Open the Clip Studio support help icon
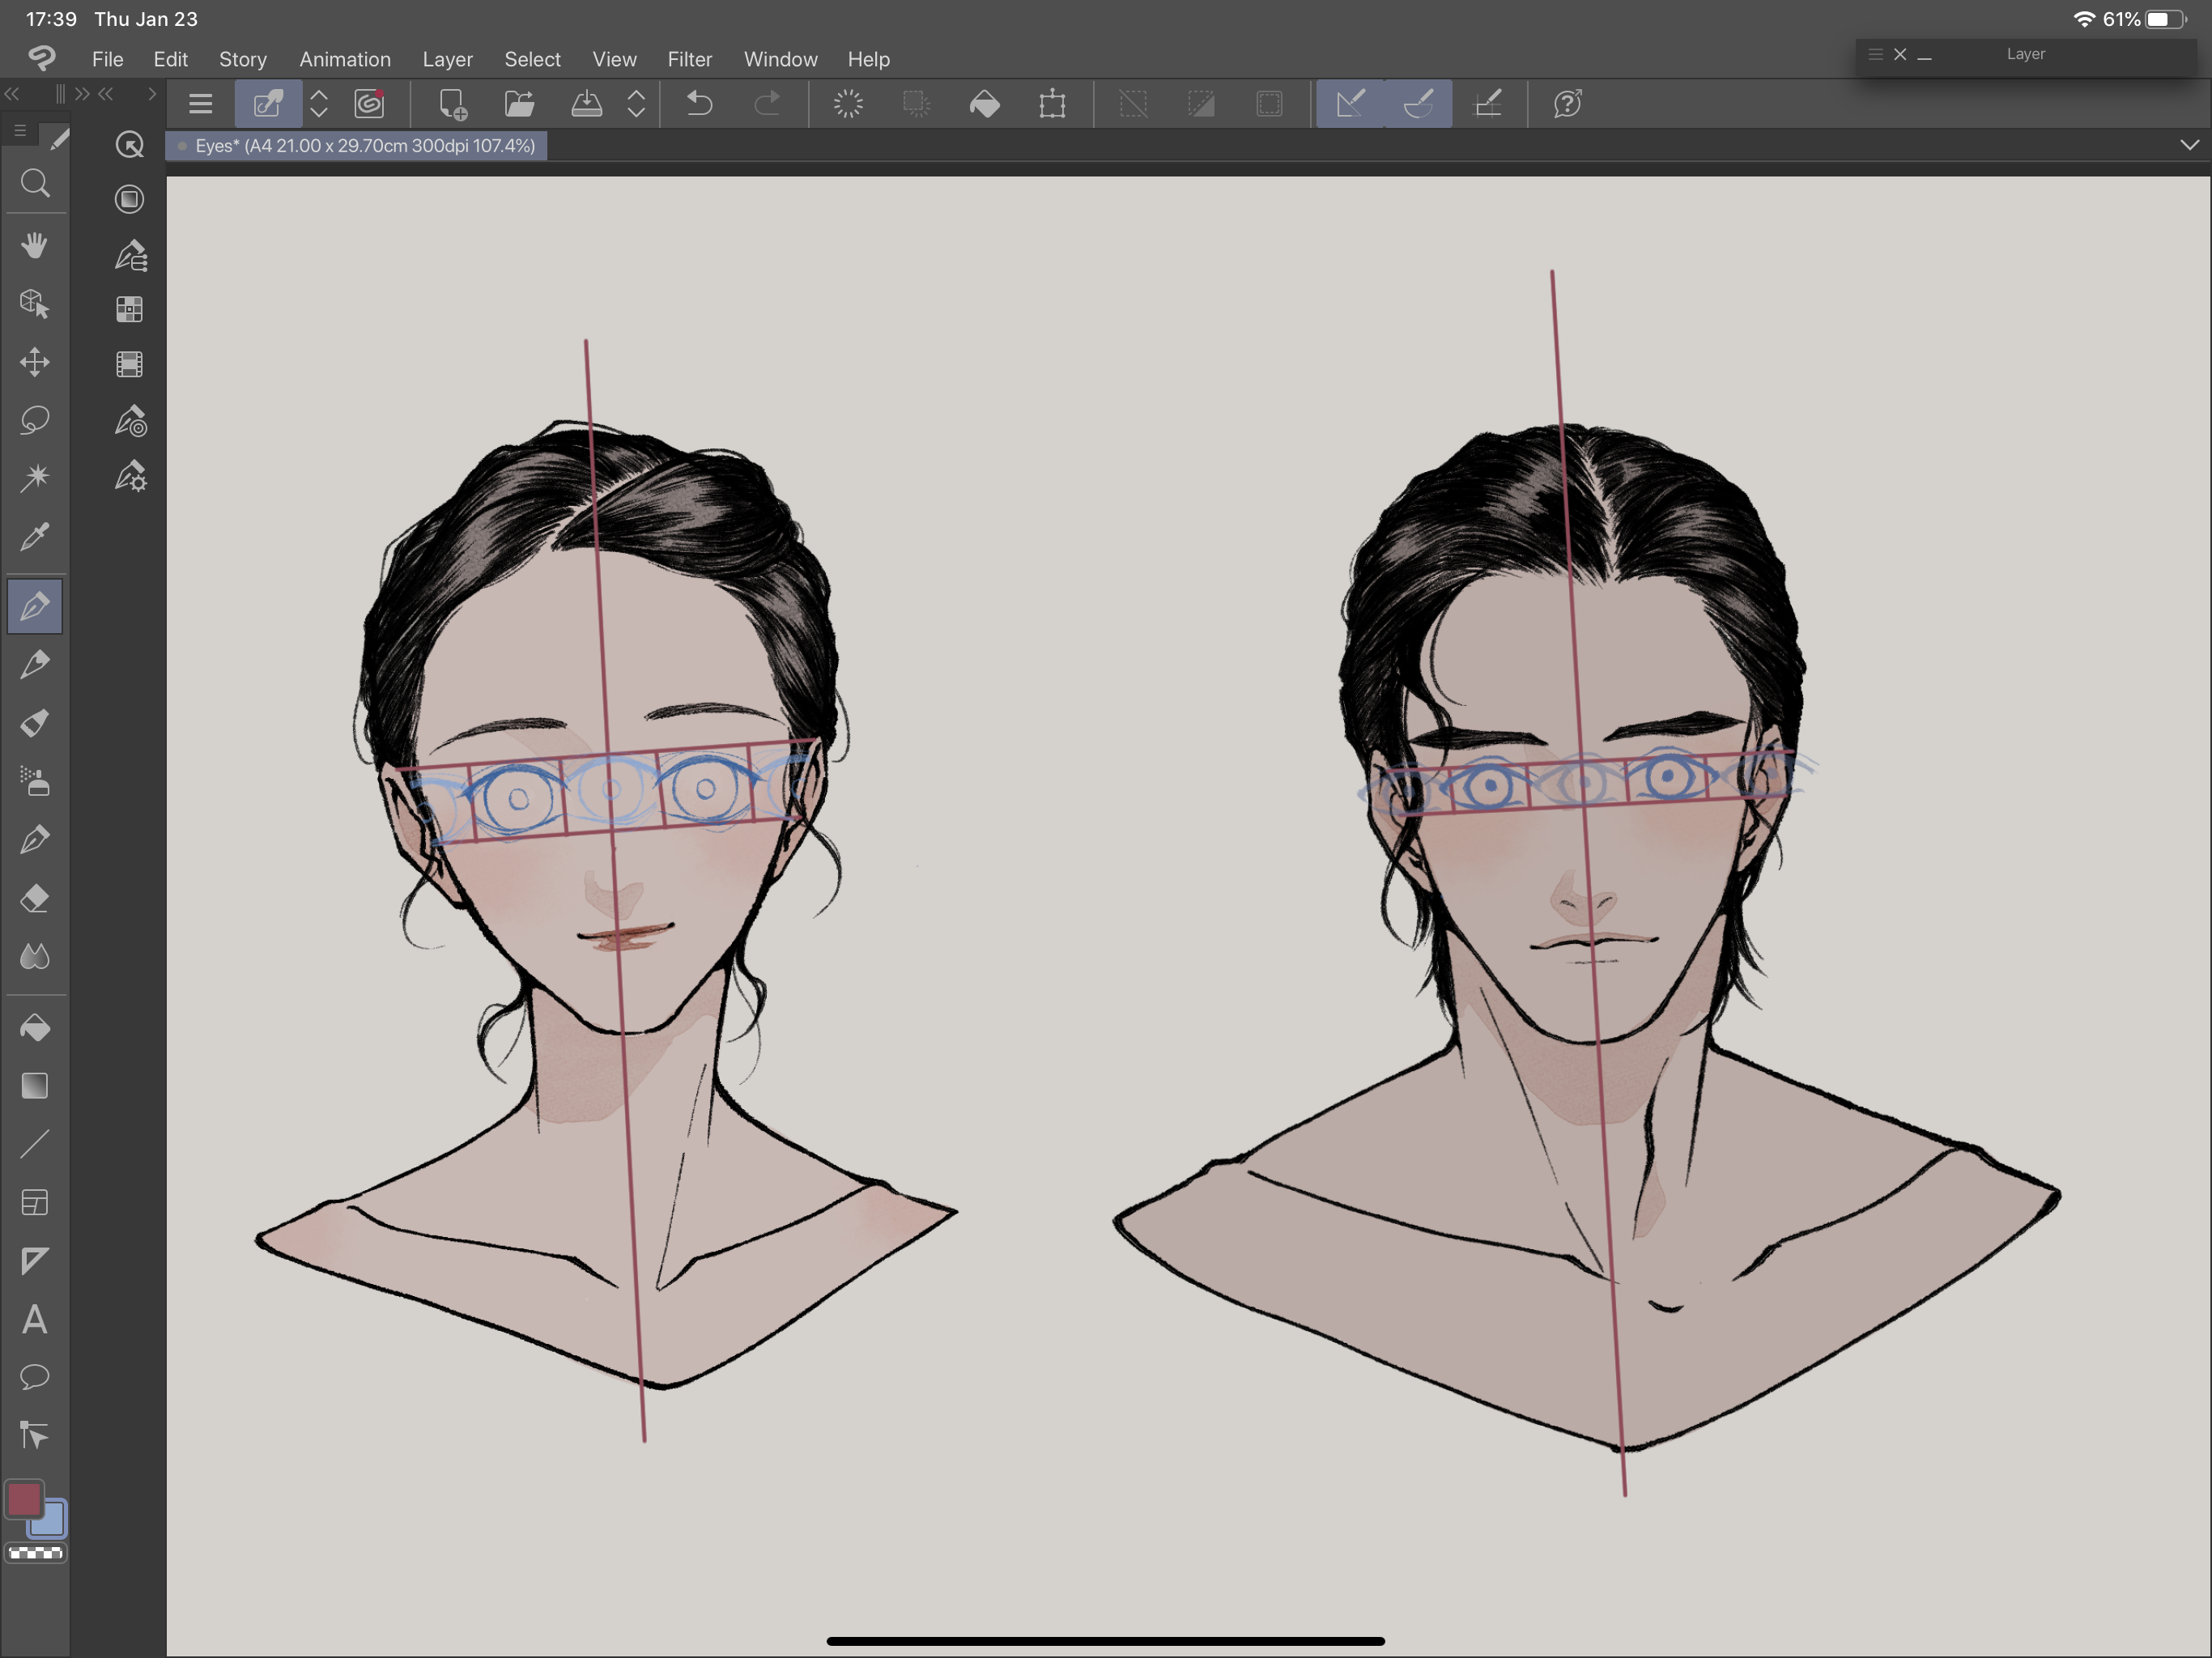 coord(1567,104)
